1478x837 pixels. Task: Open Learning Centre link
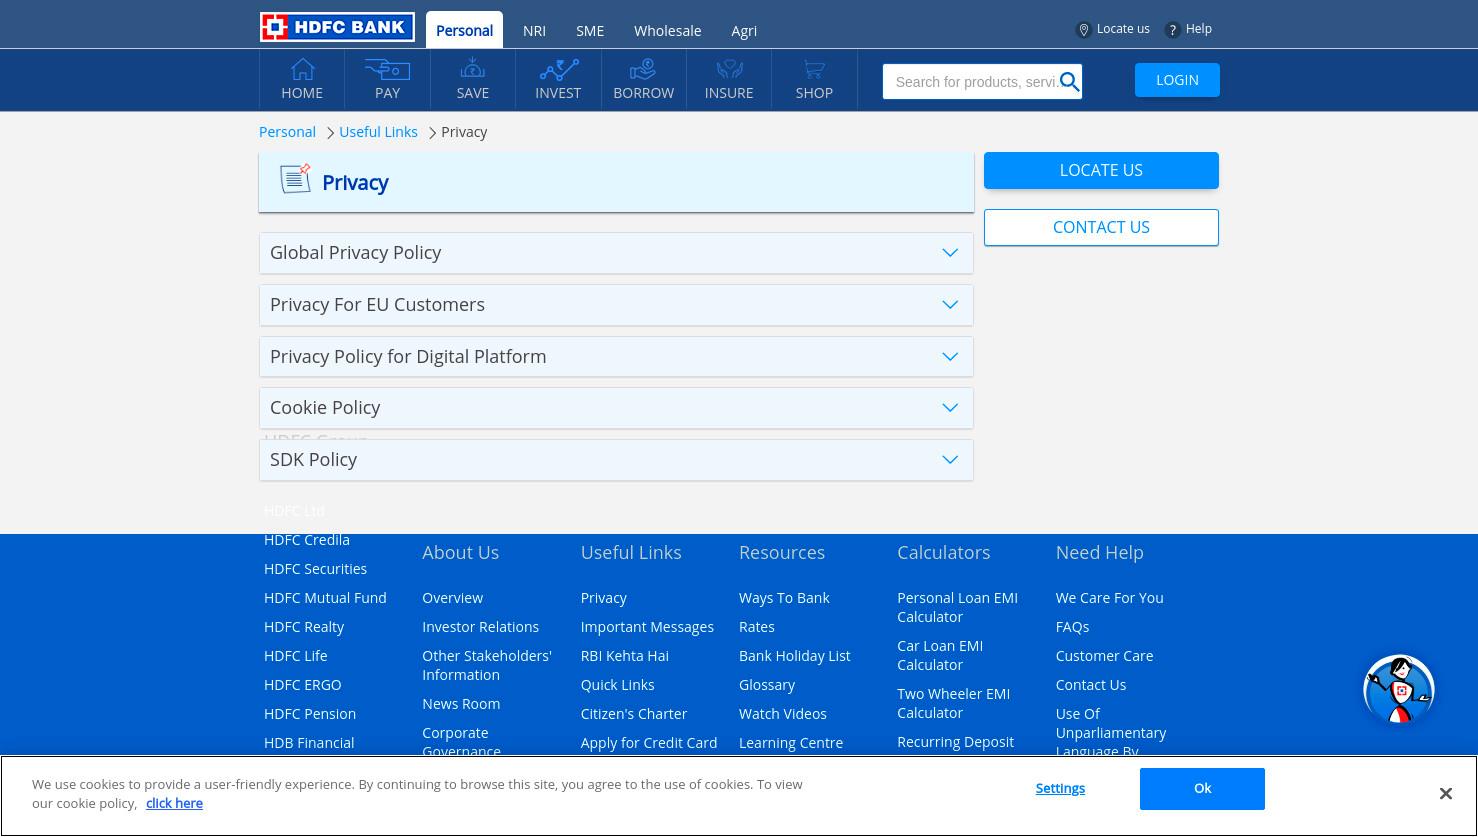pos(791,743)
